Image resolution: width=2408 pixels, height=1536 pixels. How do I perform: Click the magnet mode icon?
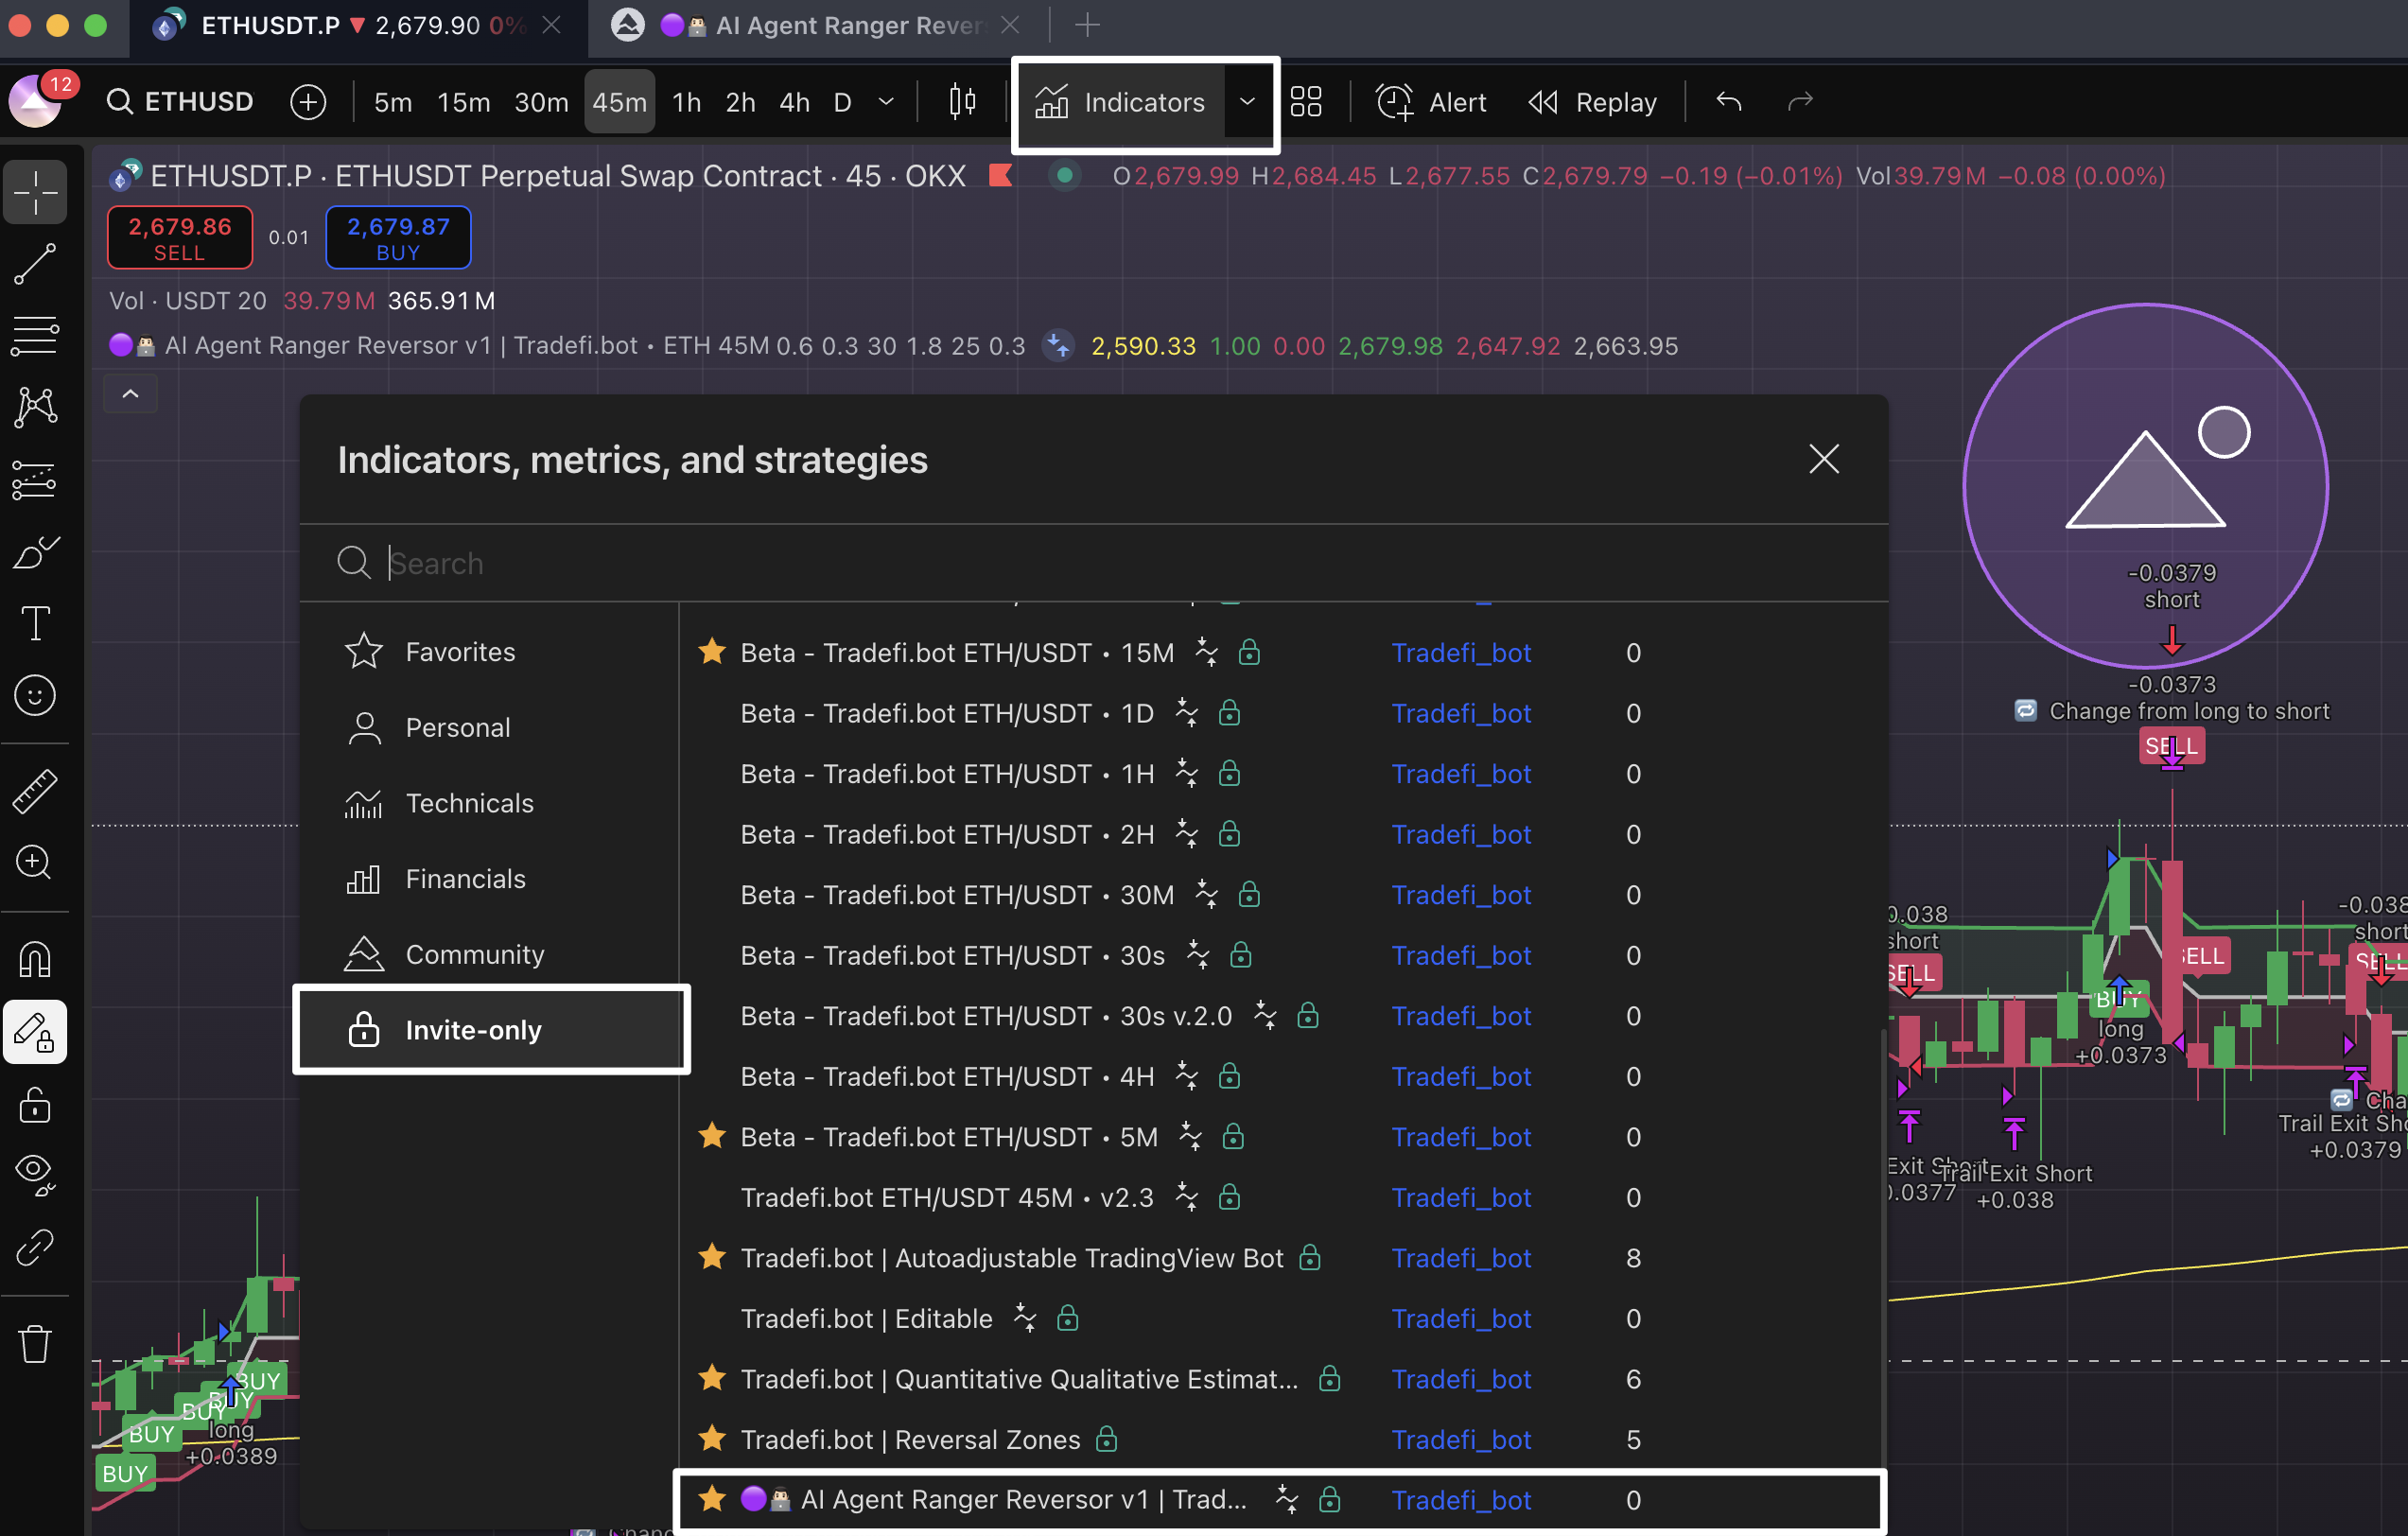point(35,959)
